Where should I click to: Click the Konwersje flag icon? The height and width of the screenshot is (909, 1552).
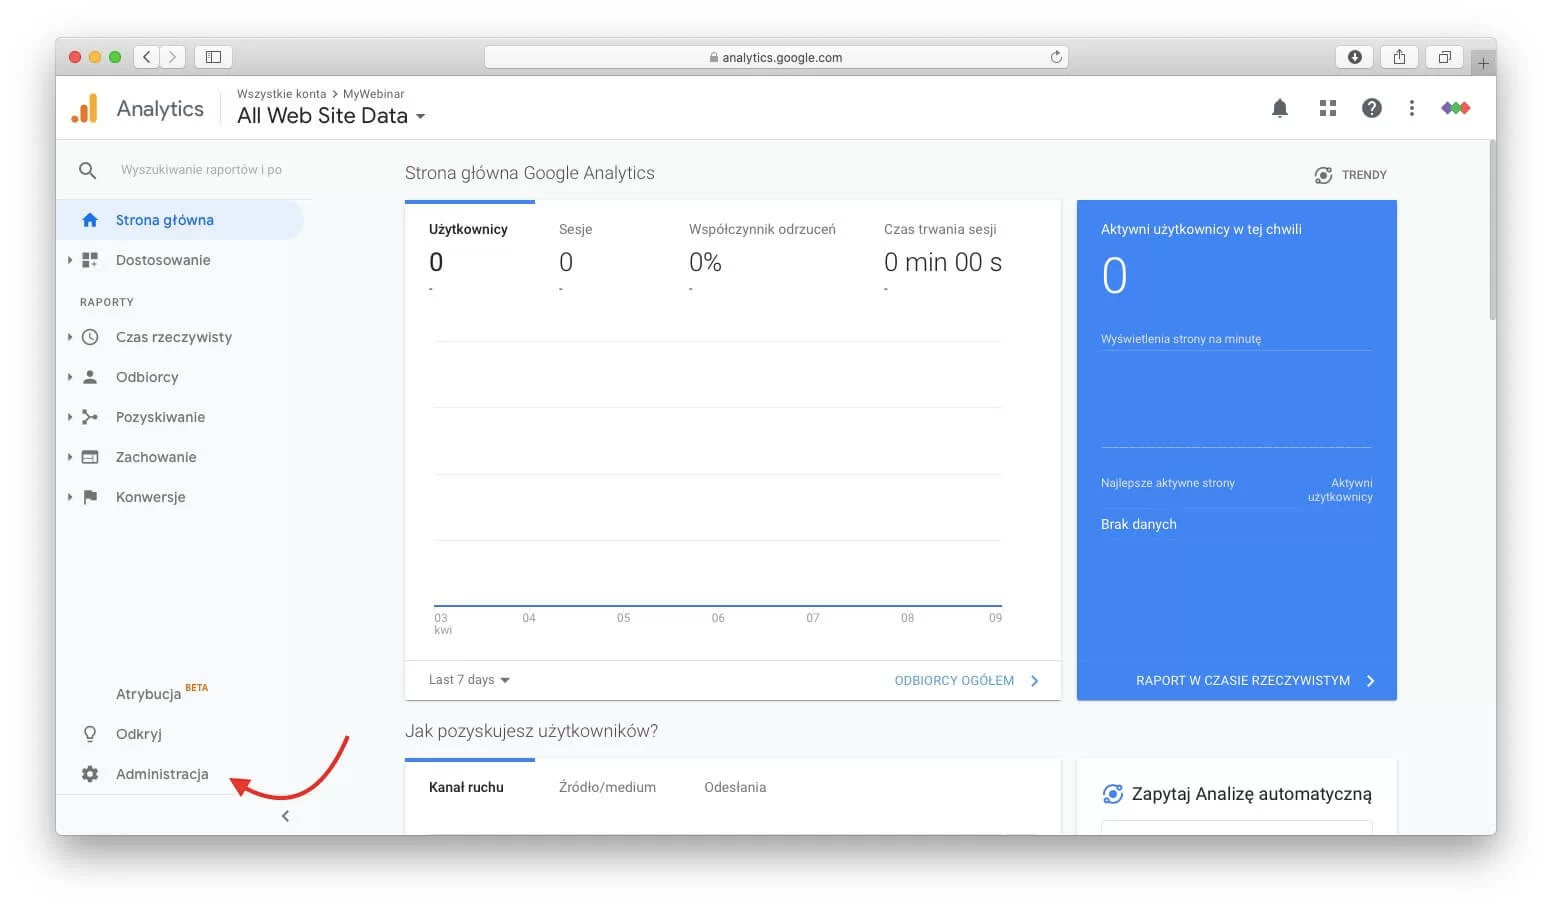pyautogui.click(x=90, y=497)
